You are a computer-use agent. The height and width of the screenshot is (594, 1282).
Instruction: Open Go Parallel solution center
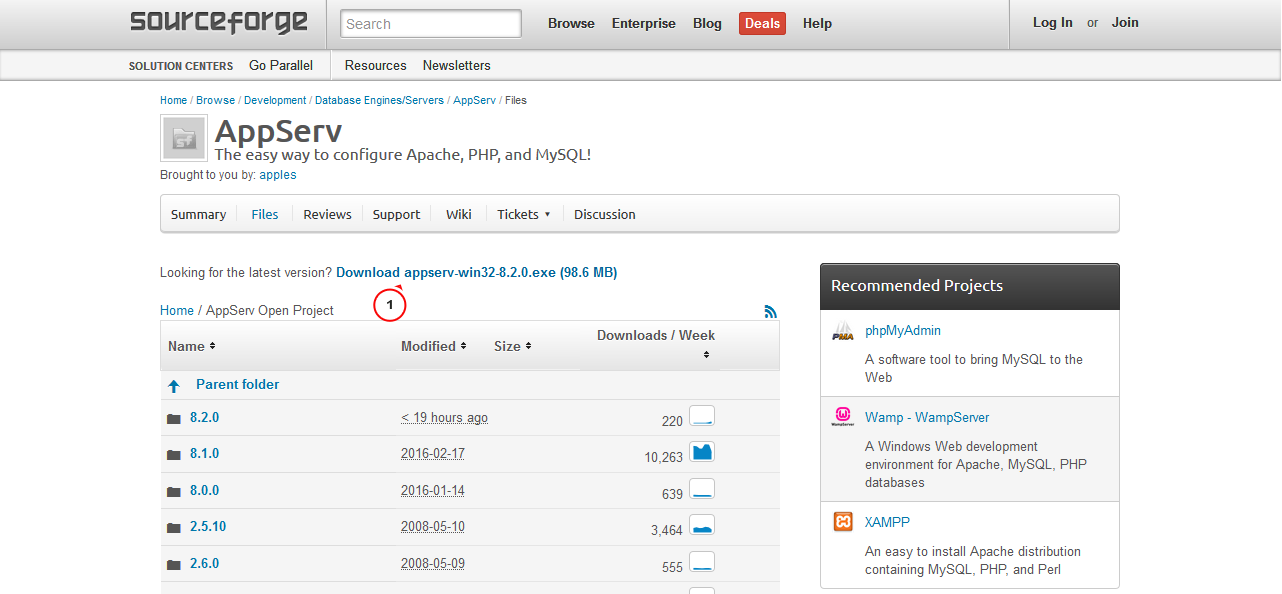pyautogui.click(x=281, y=65)
